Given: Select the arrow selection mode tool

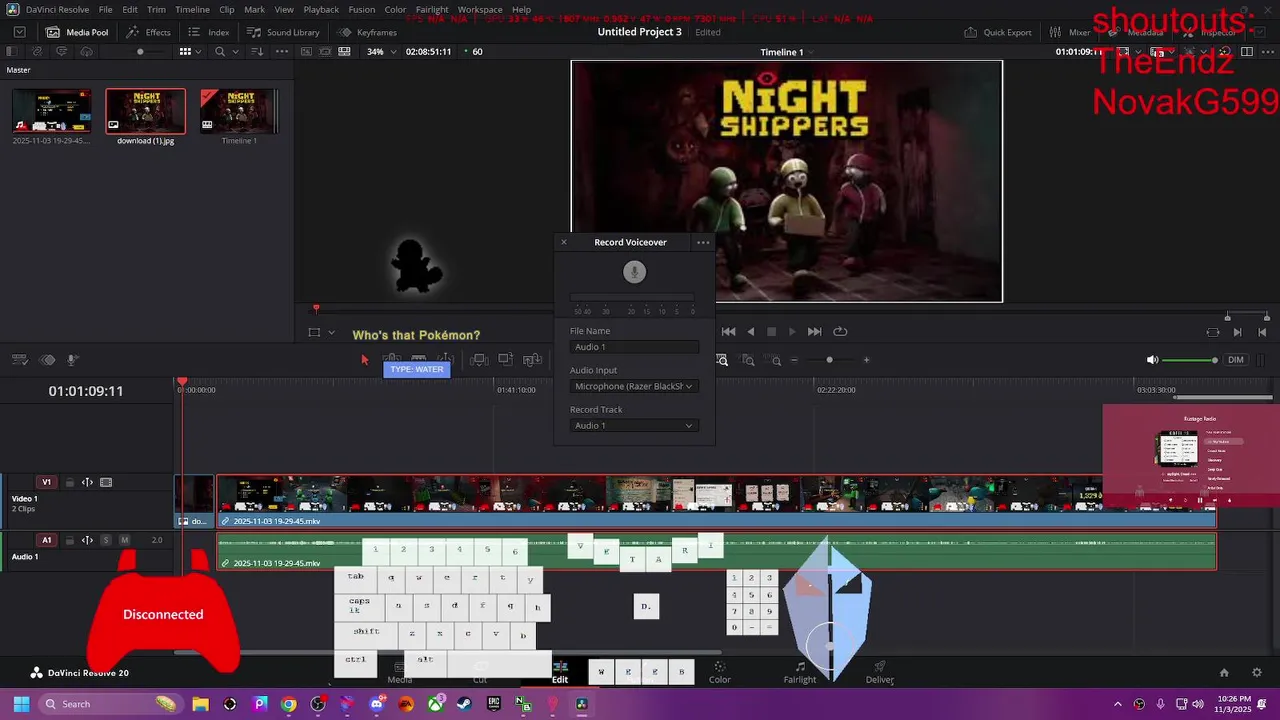Looking at the screenshot, I should [364, 360].
